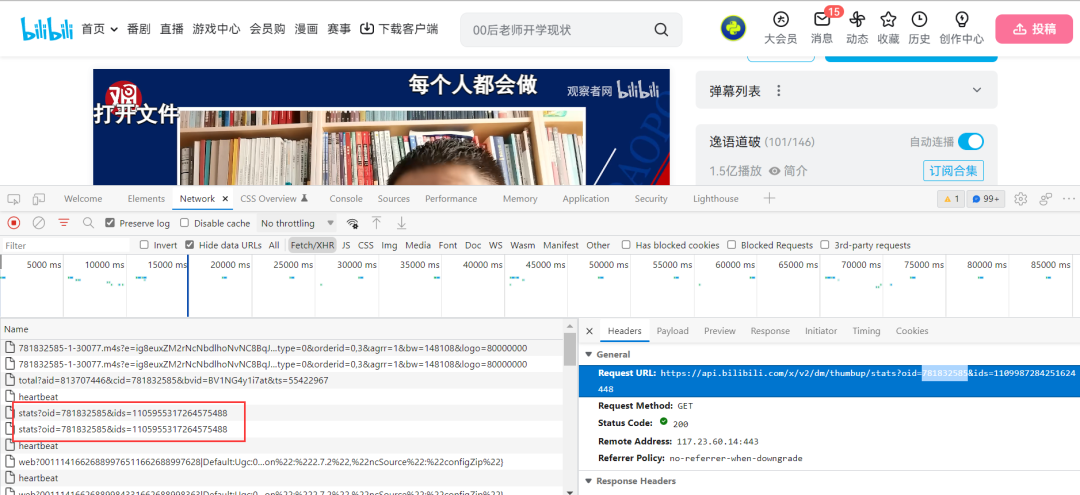
Task: Close the request details panel
Action: [590, 331]
